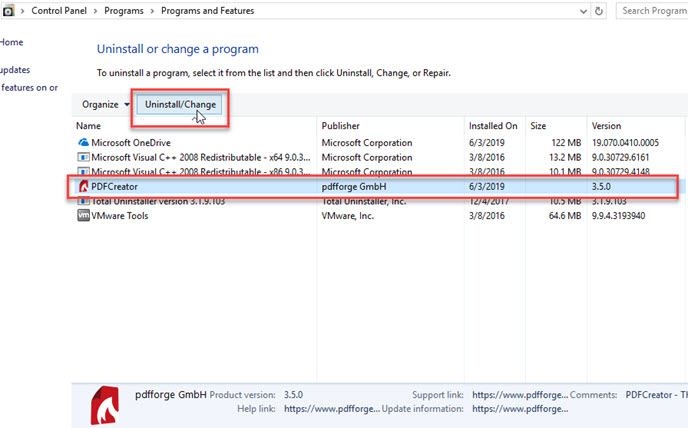Click the Uninstall/Change button
This screenshot has width=688, height=428.
point(180,104)
